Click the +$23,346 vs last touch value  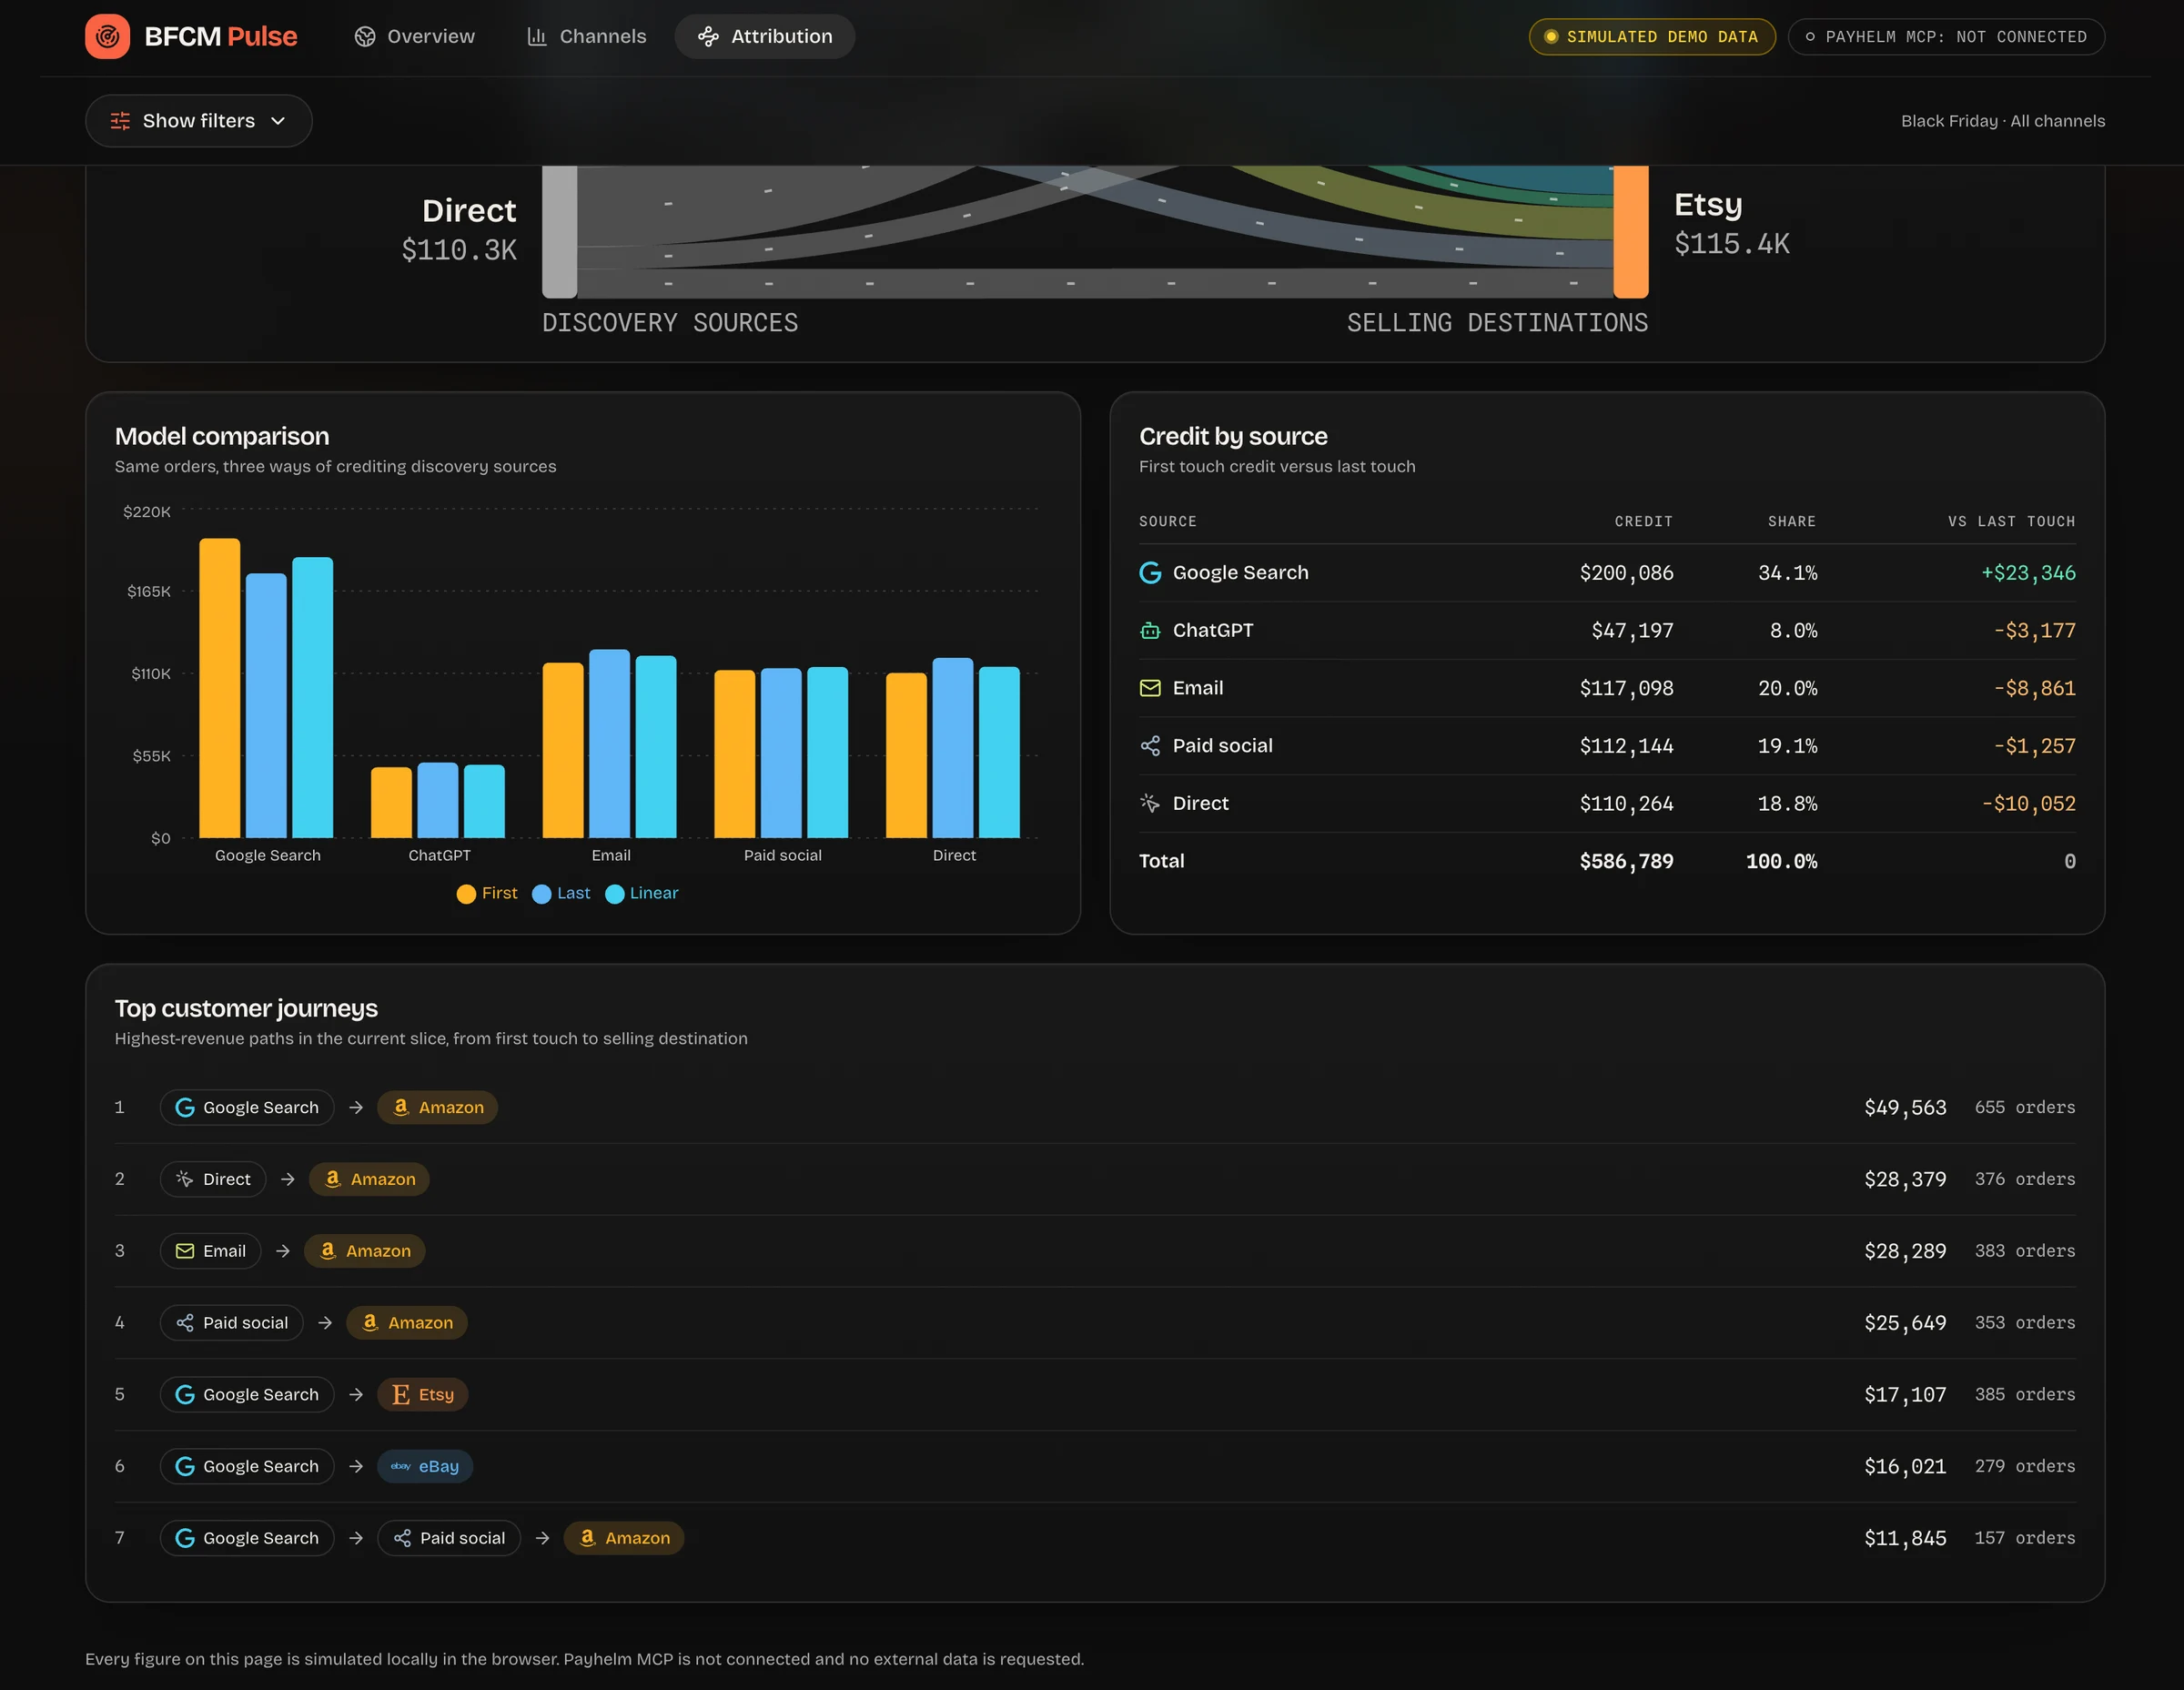pos(2028,573)
